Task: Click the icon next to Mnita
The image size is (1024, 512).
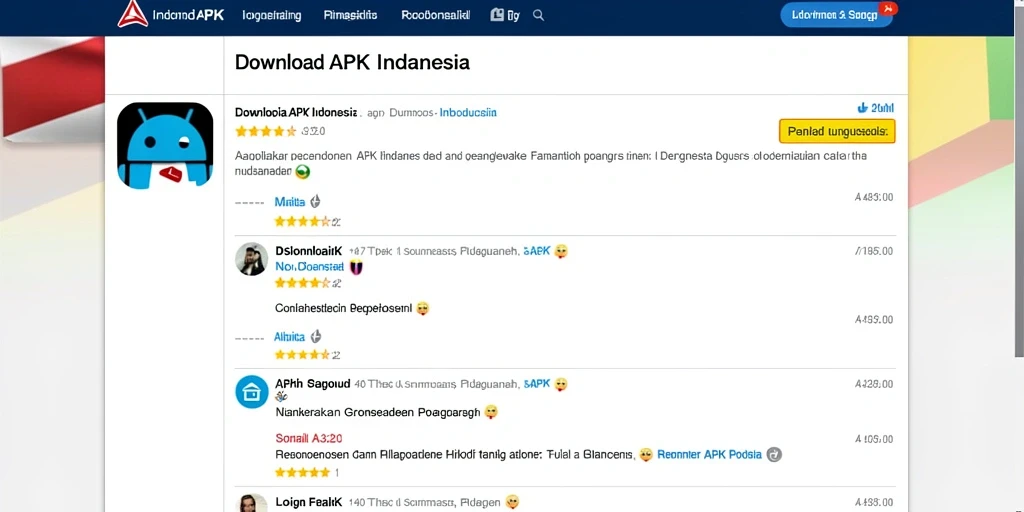Action: (315, 202)
